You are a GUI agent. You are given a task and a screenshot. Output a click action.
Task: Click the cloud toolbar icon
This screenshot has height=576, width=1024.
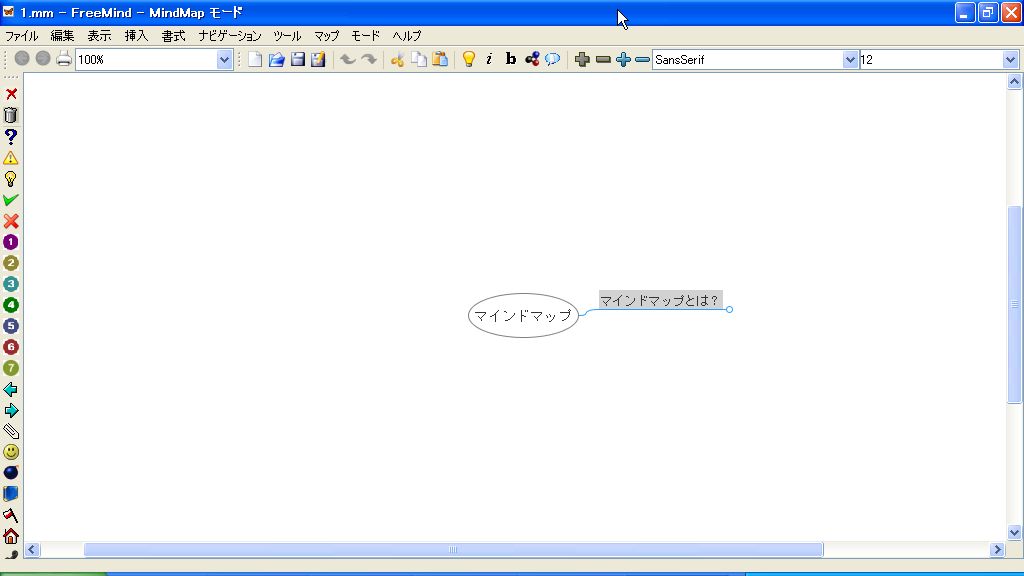coord(552,59)
